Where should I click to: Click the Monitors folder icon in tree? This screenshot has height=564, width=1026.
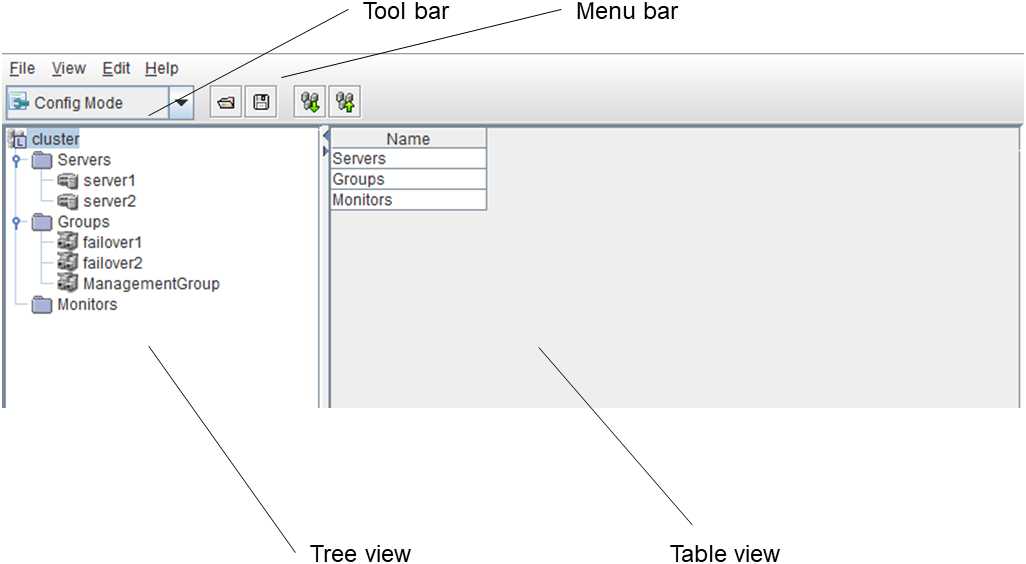point(42,305)
